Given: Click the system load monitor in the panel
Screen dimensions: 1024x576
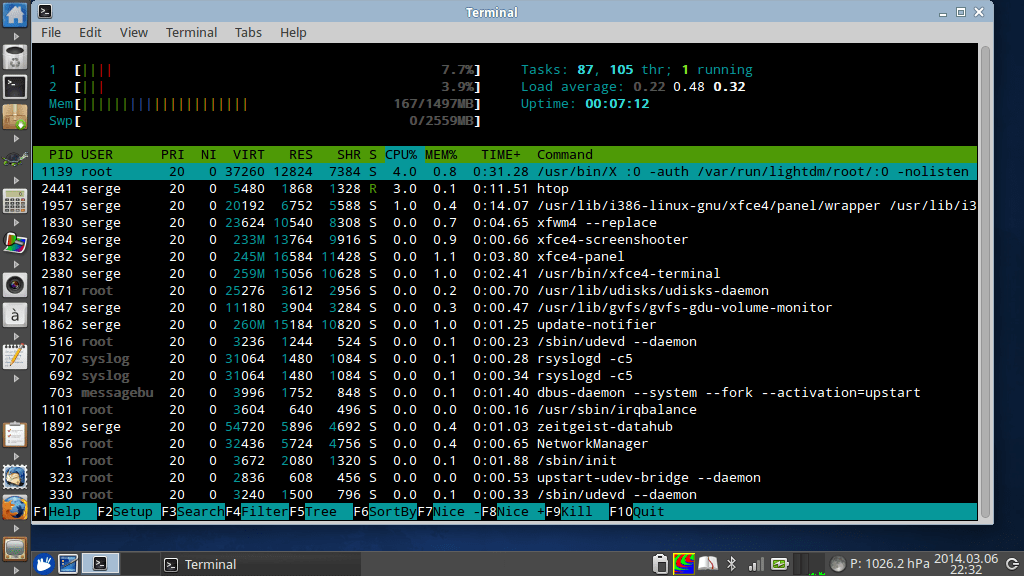Looking at the screenshot, I should pyautogui.click(x=810, y=564).
